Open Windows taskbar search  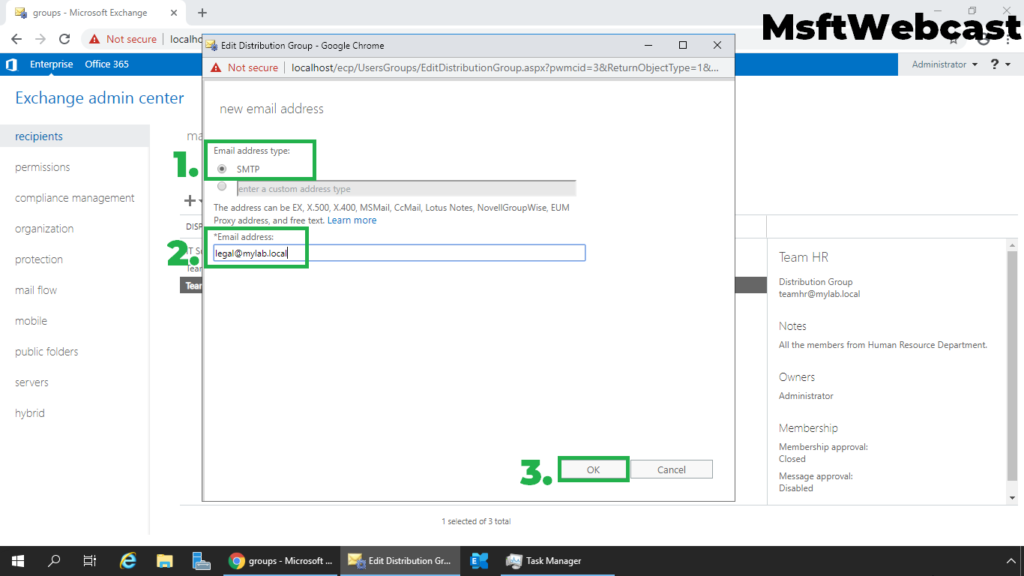[x=54, y=561]
